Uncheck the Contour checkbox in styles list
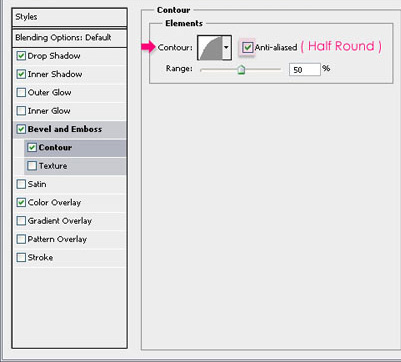This screenshot has height=362, width=401. tap(32, 147)
